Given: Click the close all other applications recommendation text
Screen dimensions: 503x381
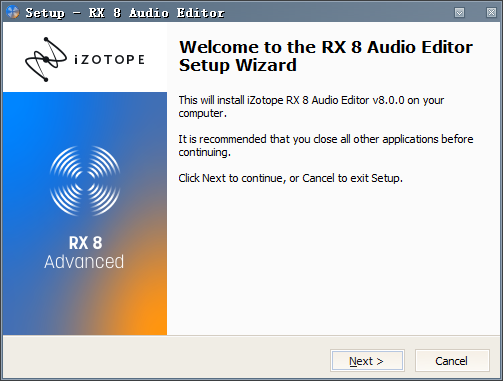Looking at the screenshot, I should (x=326, y=145).
